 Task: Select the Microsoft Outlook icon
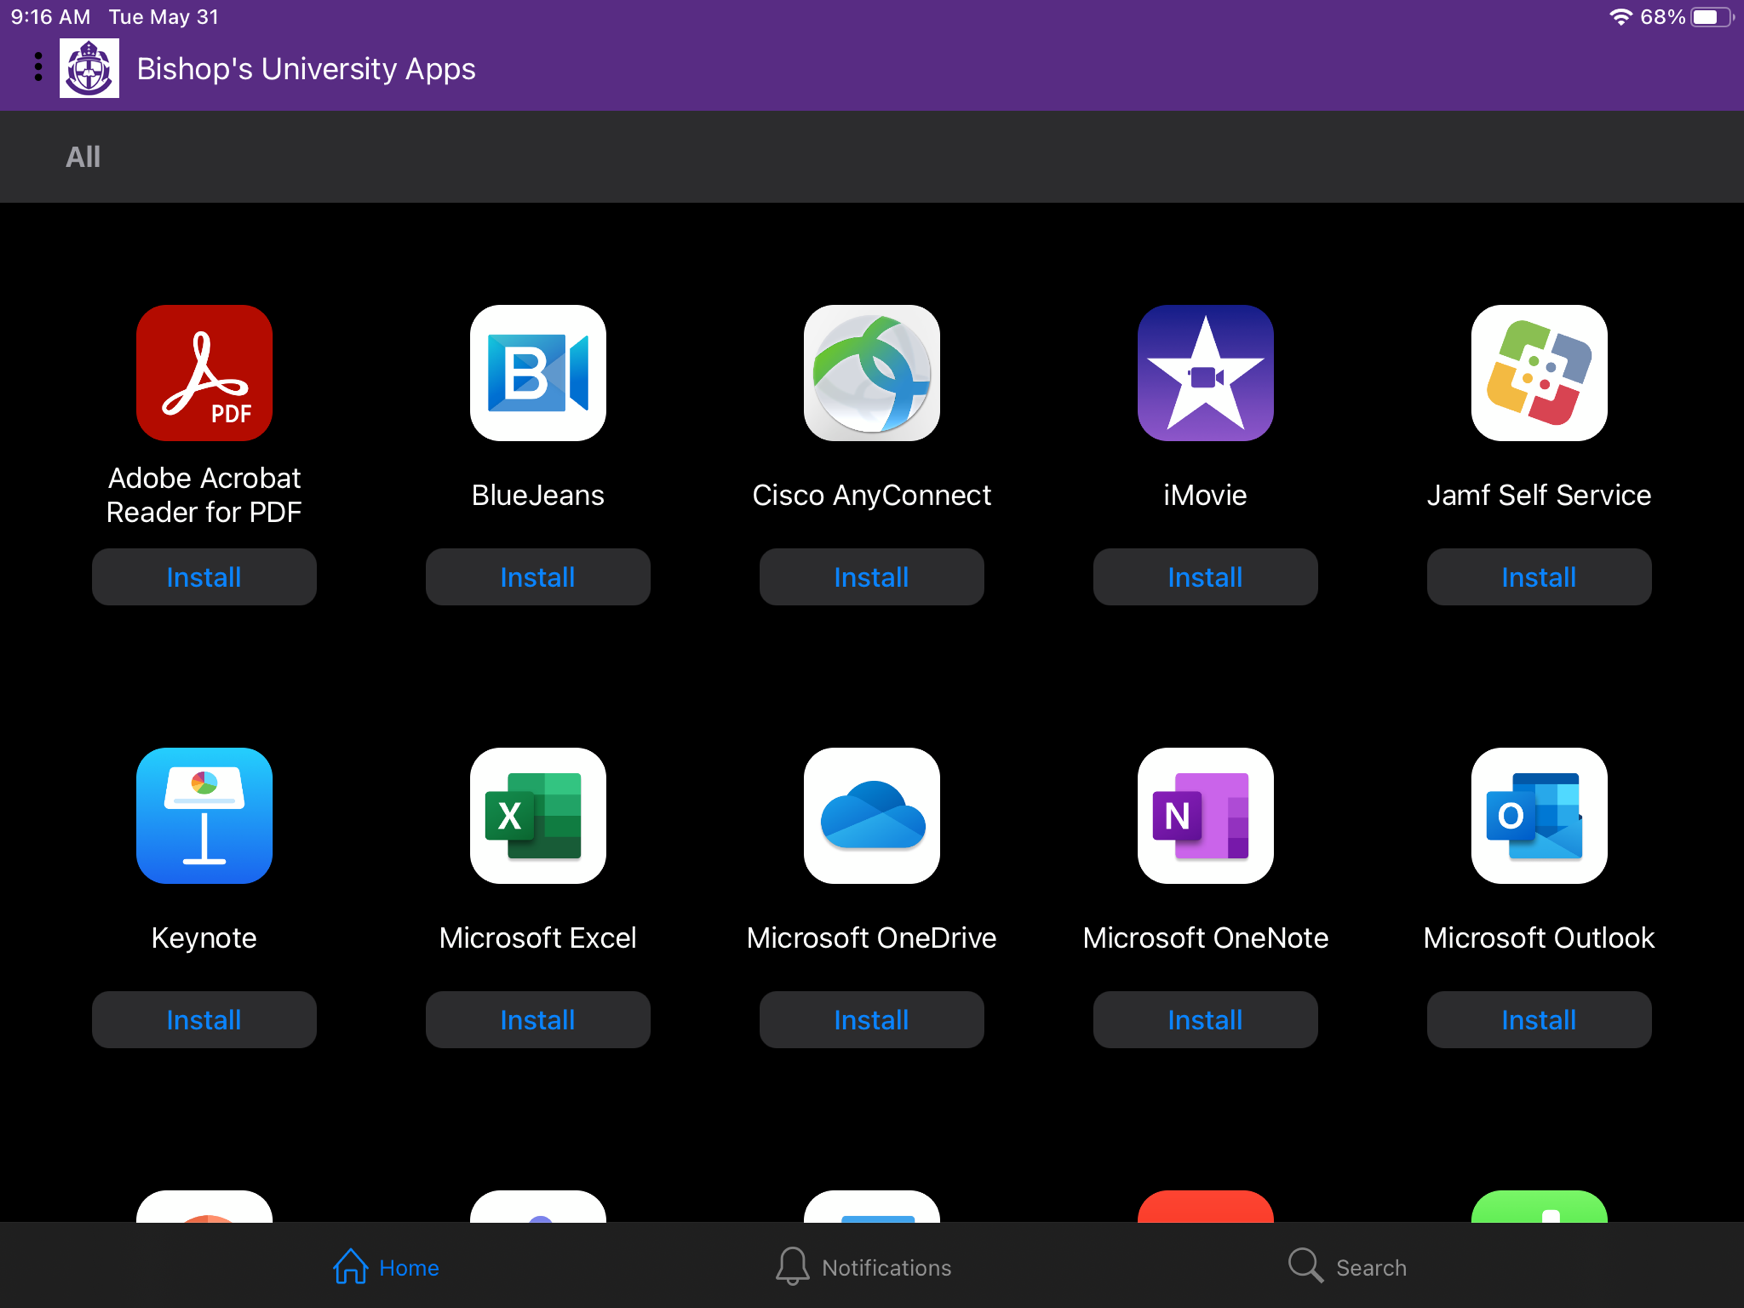click(1538, 815)
